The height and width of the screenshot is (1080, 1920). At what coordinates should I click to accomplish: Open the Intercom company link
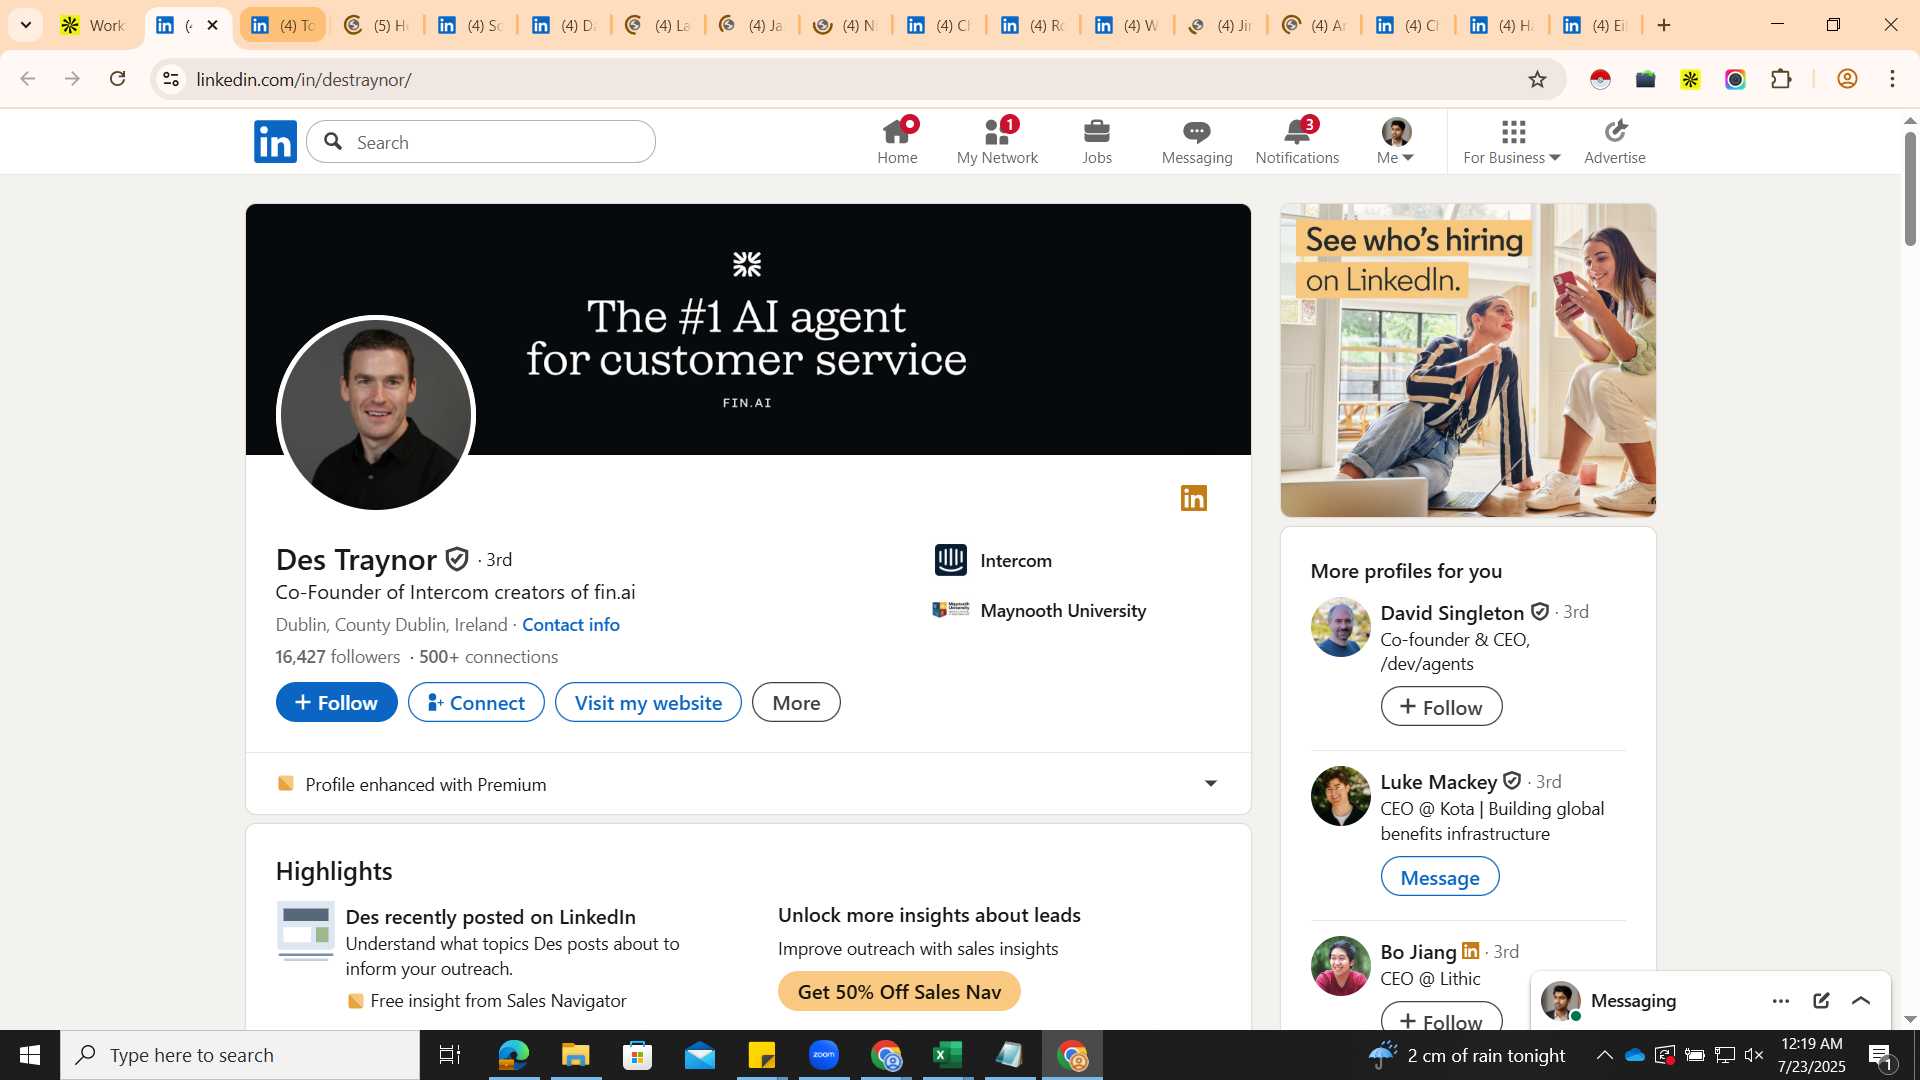[994, 560]
